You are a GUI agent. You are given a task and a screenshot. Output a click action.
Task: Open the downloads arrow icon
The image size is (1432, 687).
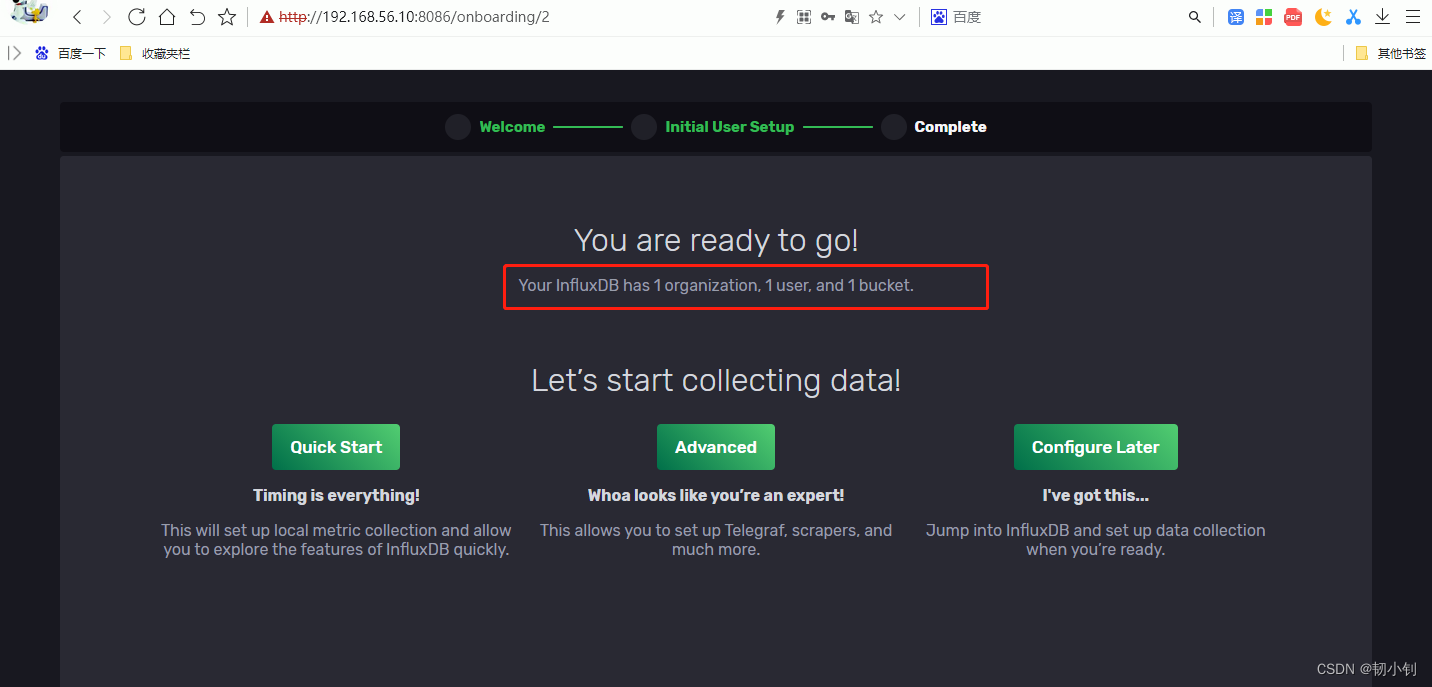point(1383,17)
